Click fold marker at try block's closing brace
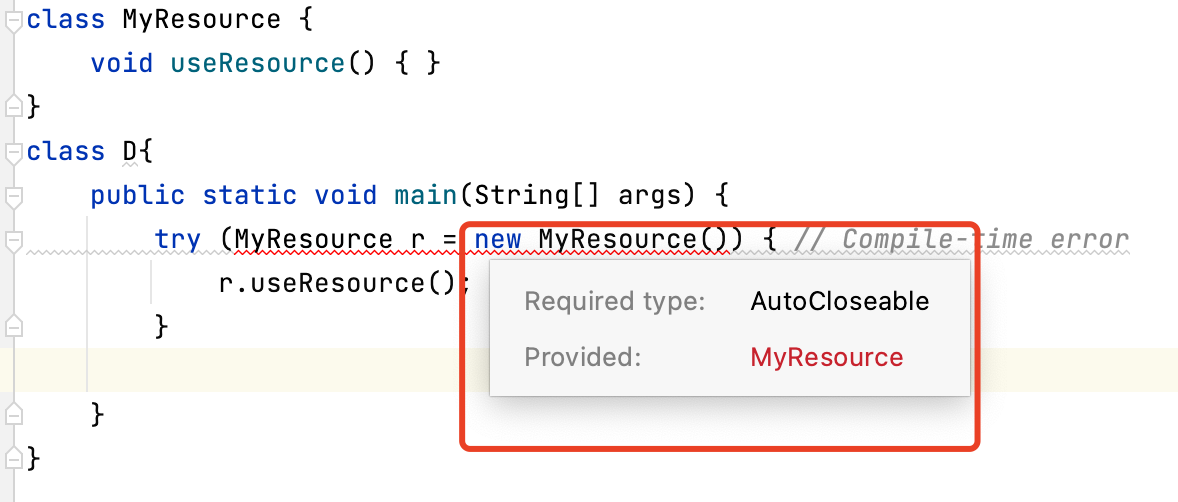1178x502 pixels. point(13,325)
